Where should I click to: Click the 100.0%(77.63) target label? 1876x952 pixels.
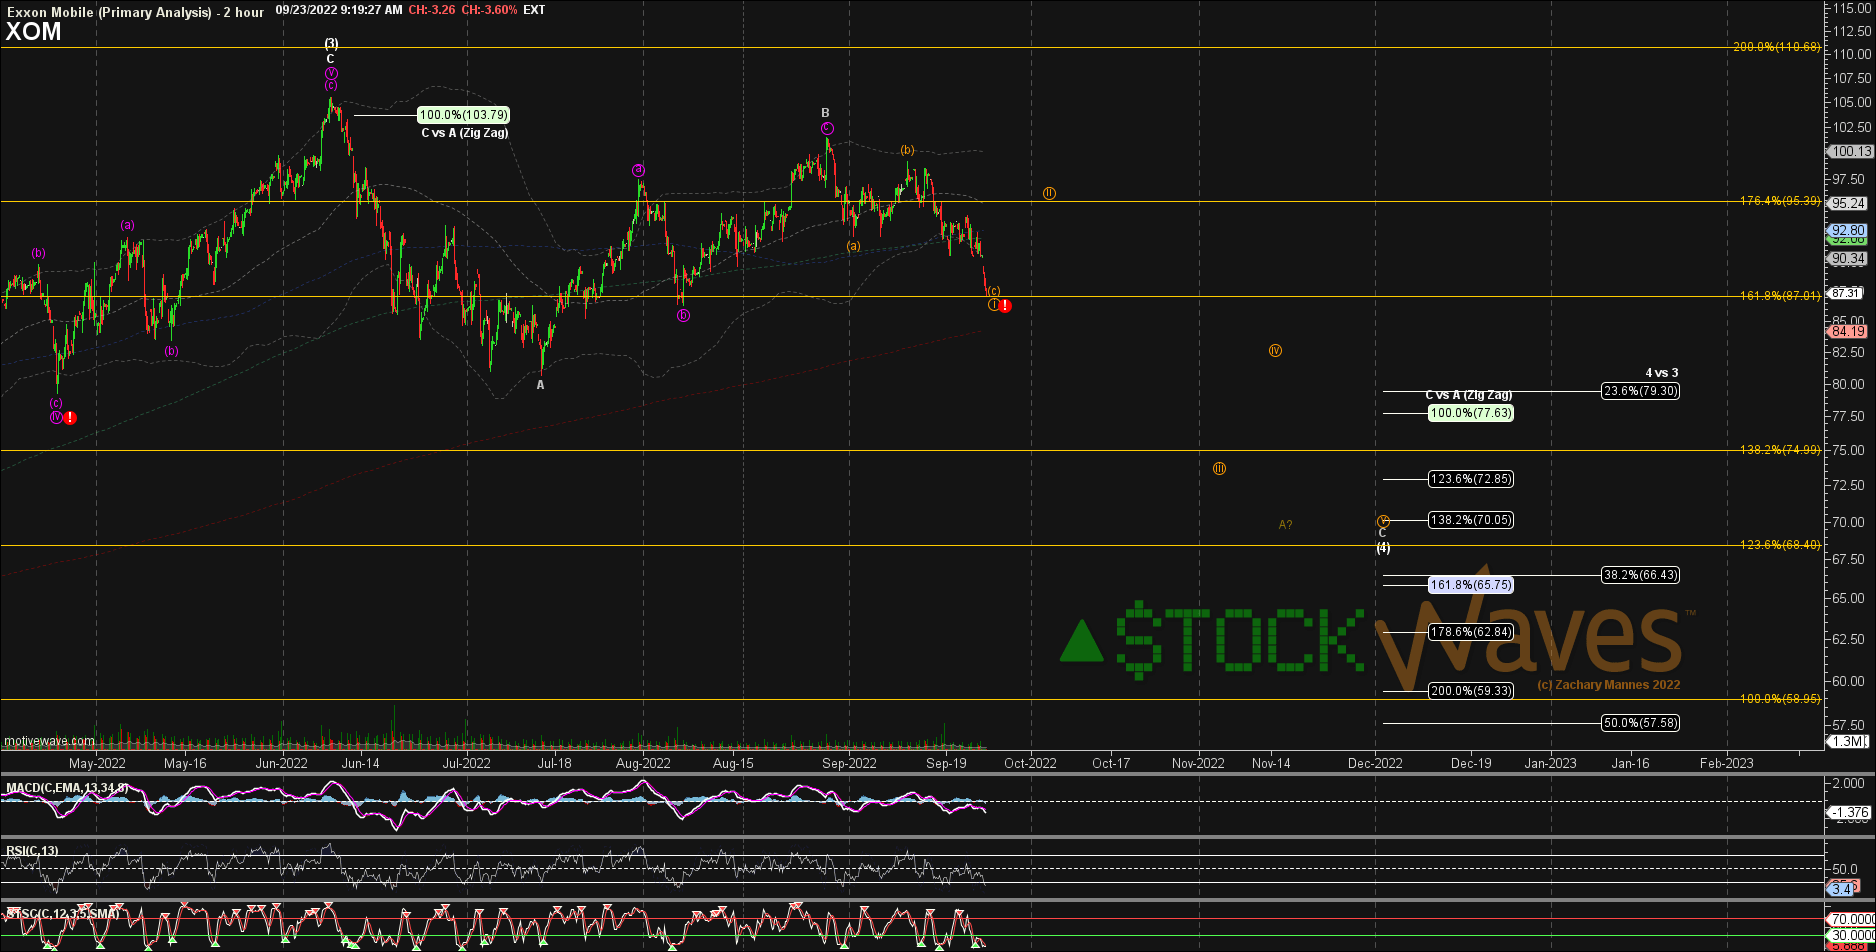coord(1470,412)
